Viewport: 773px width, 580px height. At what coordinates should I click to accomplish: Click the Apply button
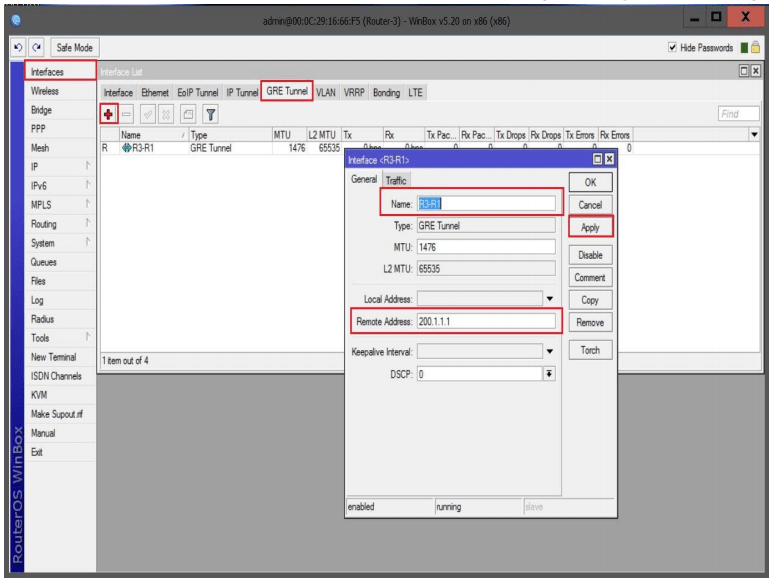590,228
